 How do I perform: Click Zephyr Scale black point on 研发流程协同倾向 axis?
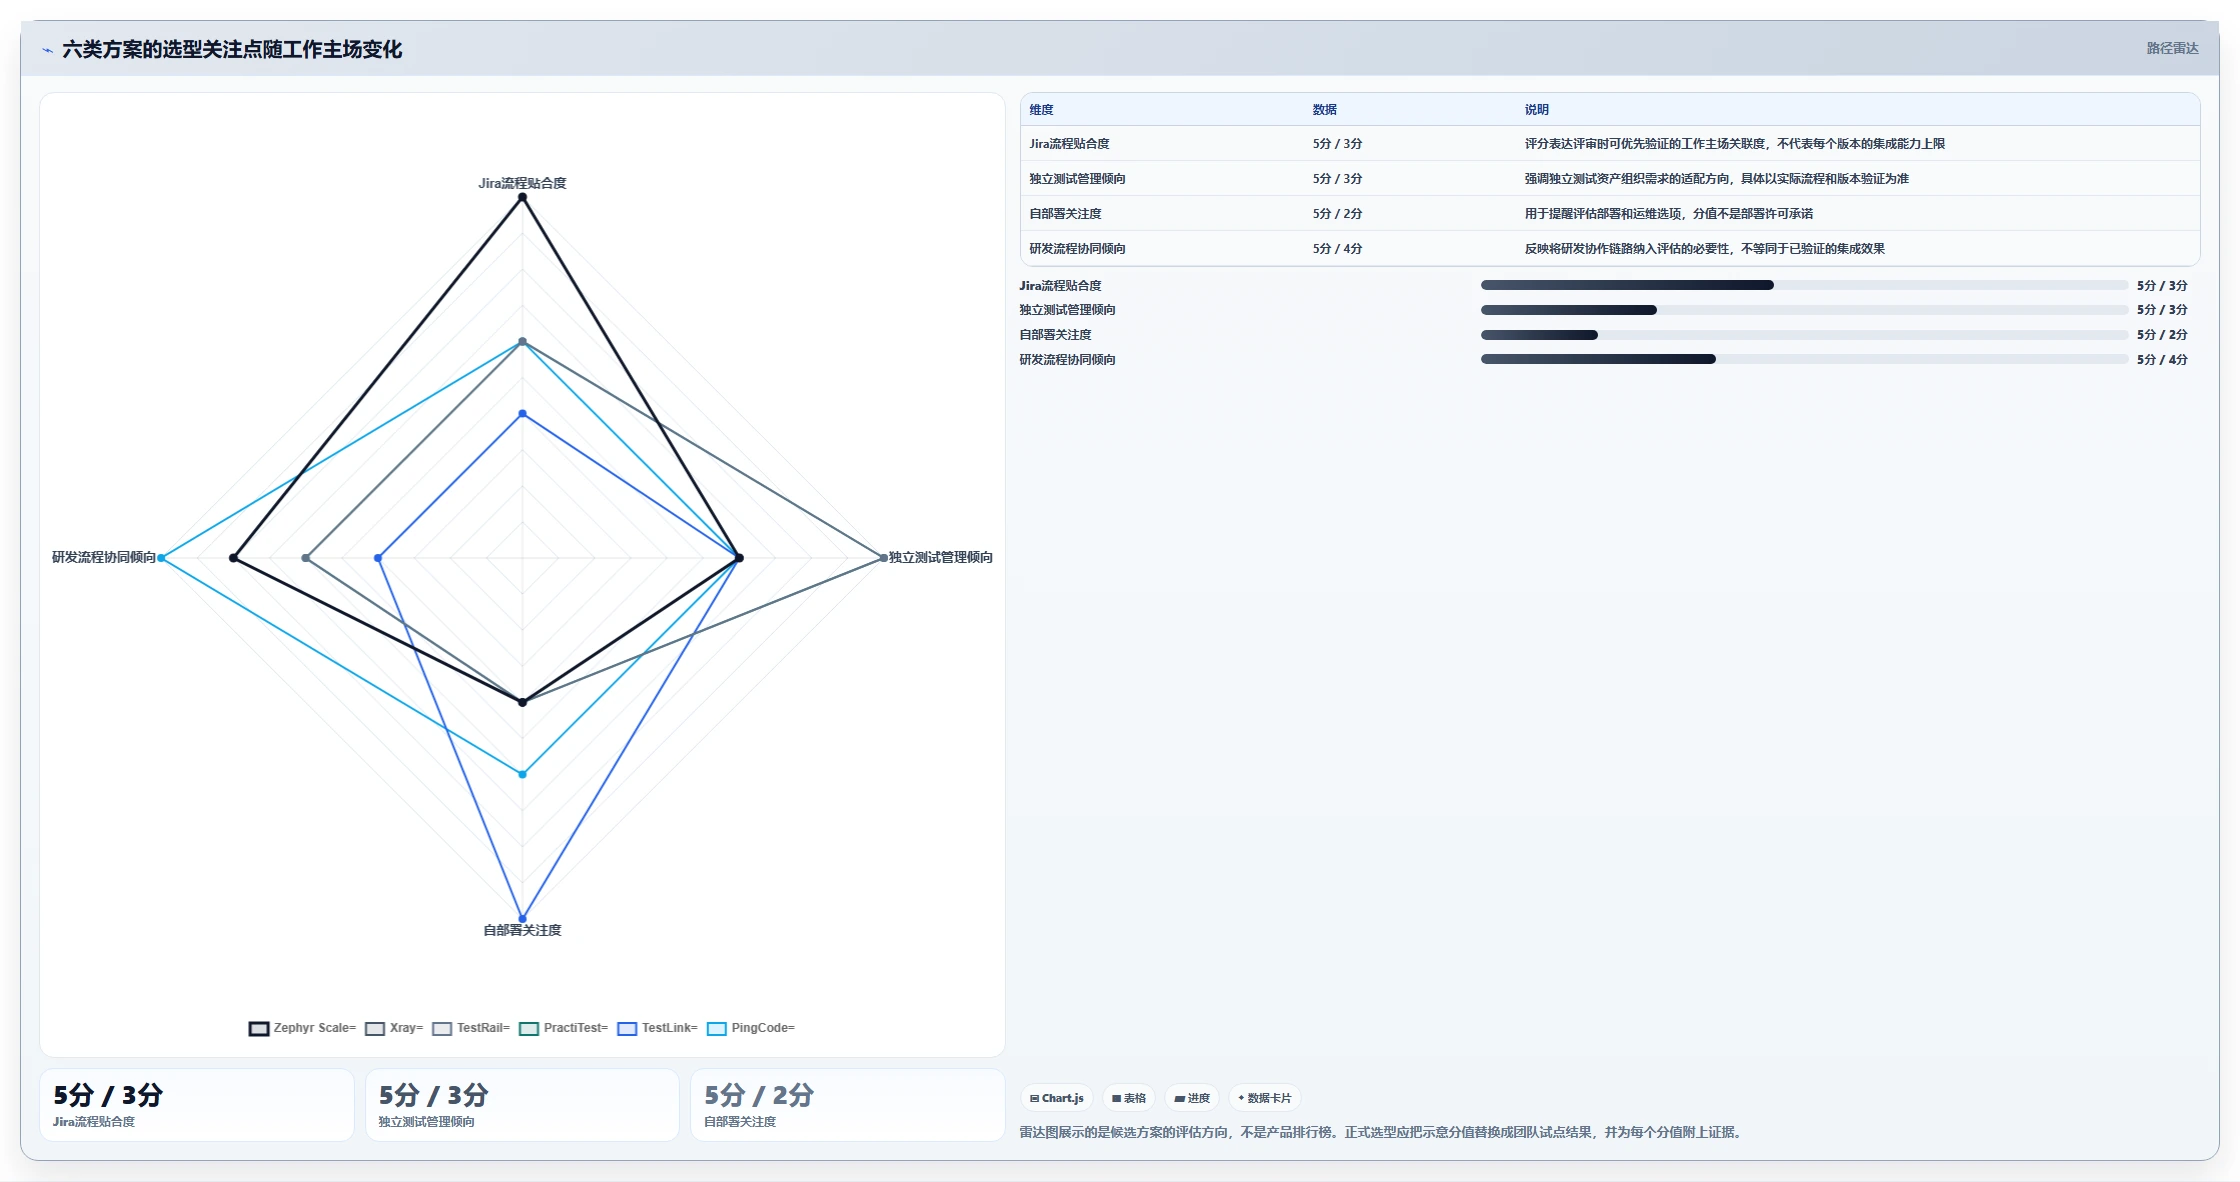(x=234, y=558)
